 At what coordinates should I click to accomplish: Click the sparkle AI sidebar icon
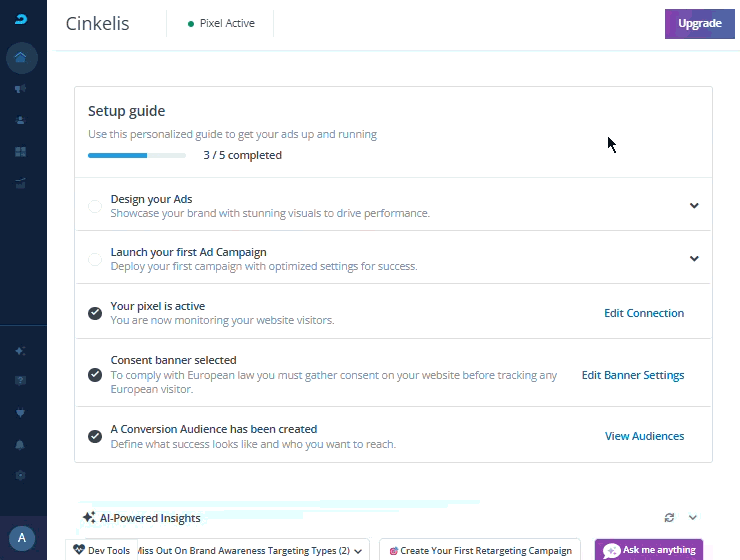(21, 351)
